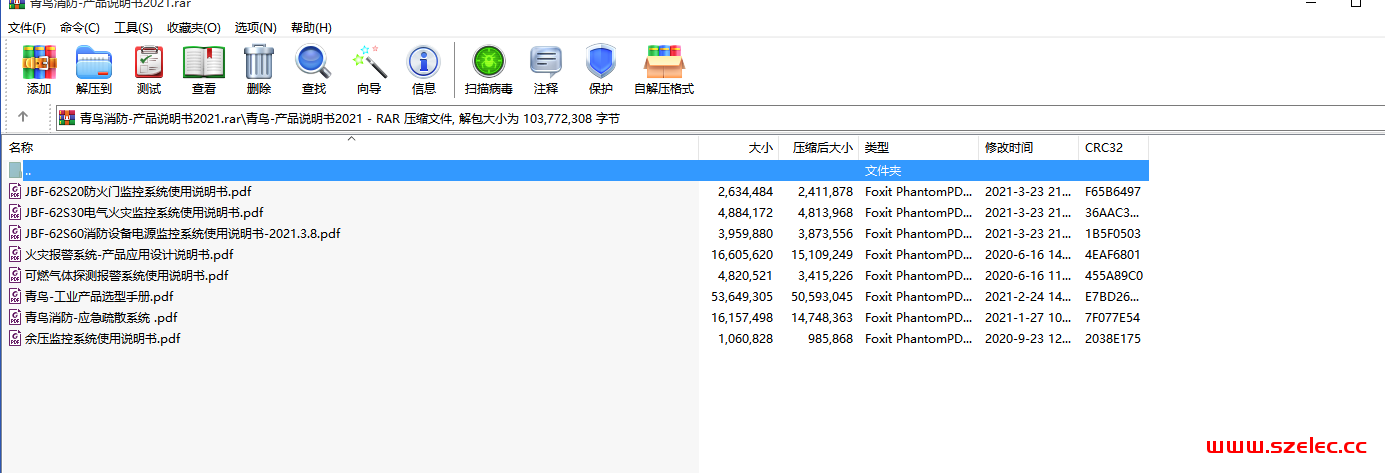Click the packed size value 15,109,249

821,254
